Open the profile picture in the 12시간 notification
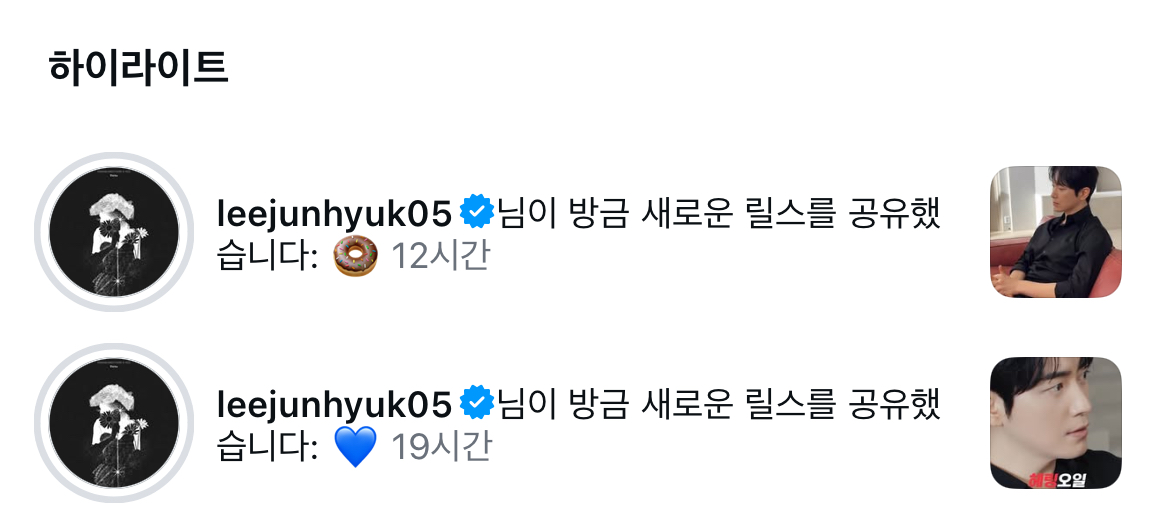1170x527 pixels. tap(114, 232)
